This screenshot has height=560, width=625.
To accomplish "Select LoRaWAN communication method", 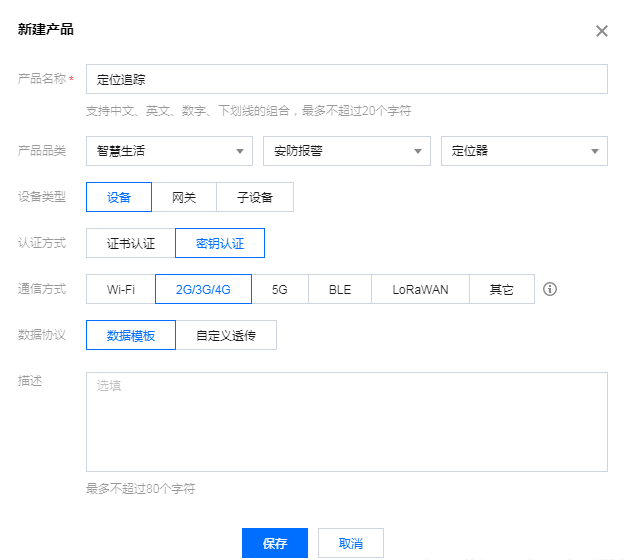I will (x=421, y=289).
